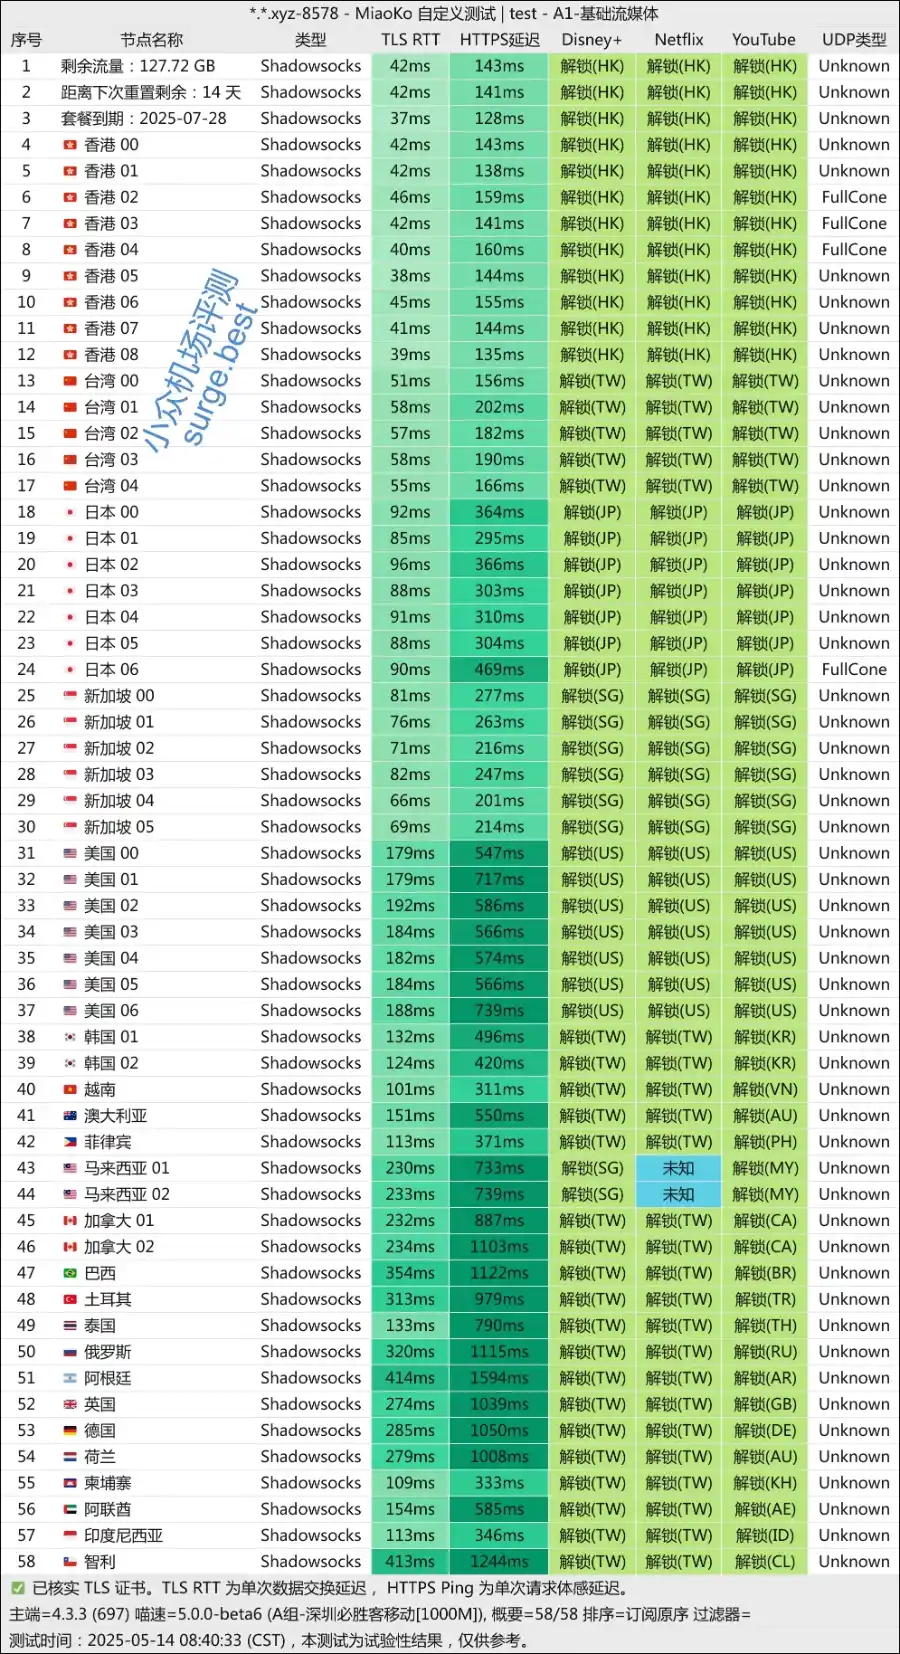Click the 未知 Netflix cell in 马来西亚 02 row
The width and height of the screenshot is (900, 1654).
click(679, 1194)
